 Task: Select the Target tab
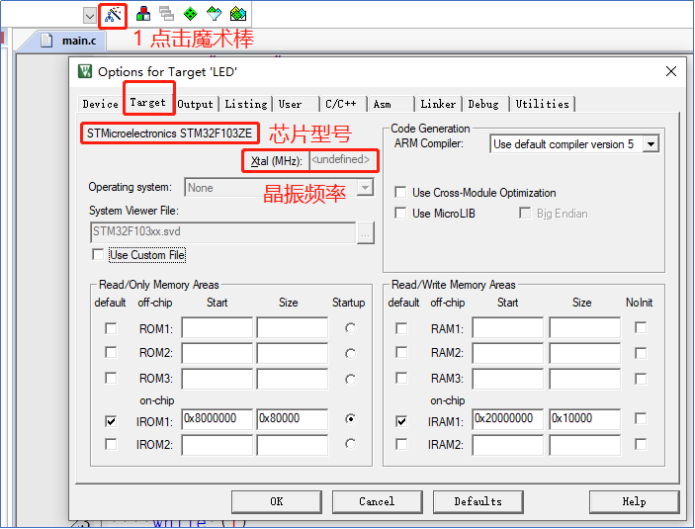pos(148,102)
